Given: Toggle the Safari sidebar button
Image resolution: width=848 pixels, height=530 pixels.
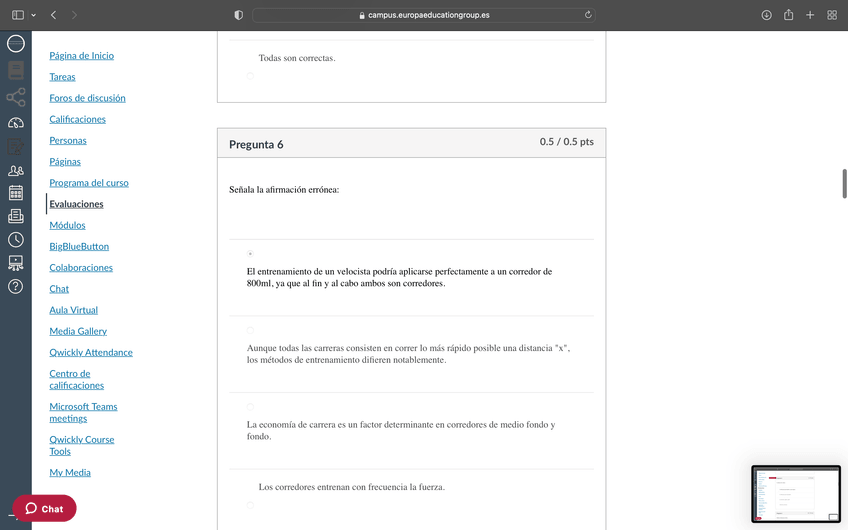Looking at the screenshot, I should tap(18, 15).
